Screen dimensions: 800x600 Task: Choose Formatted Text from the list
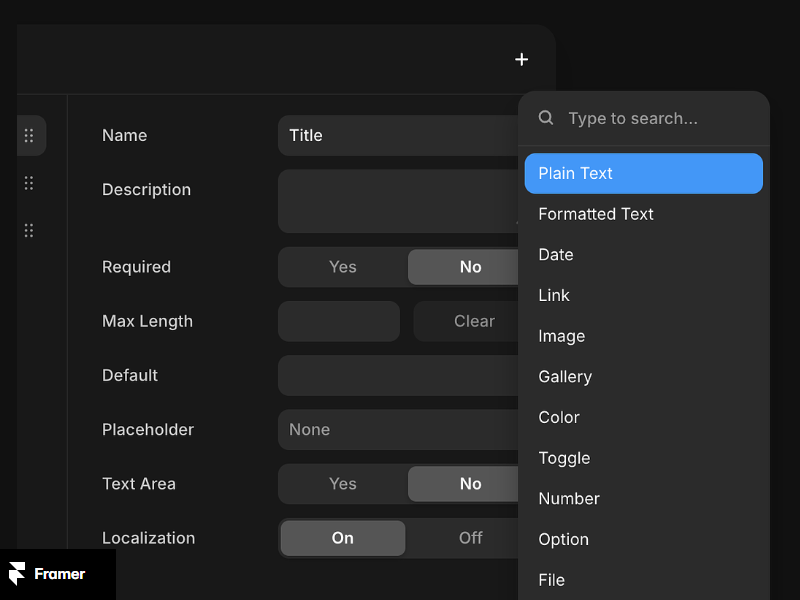596,214
